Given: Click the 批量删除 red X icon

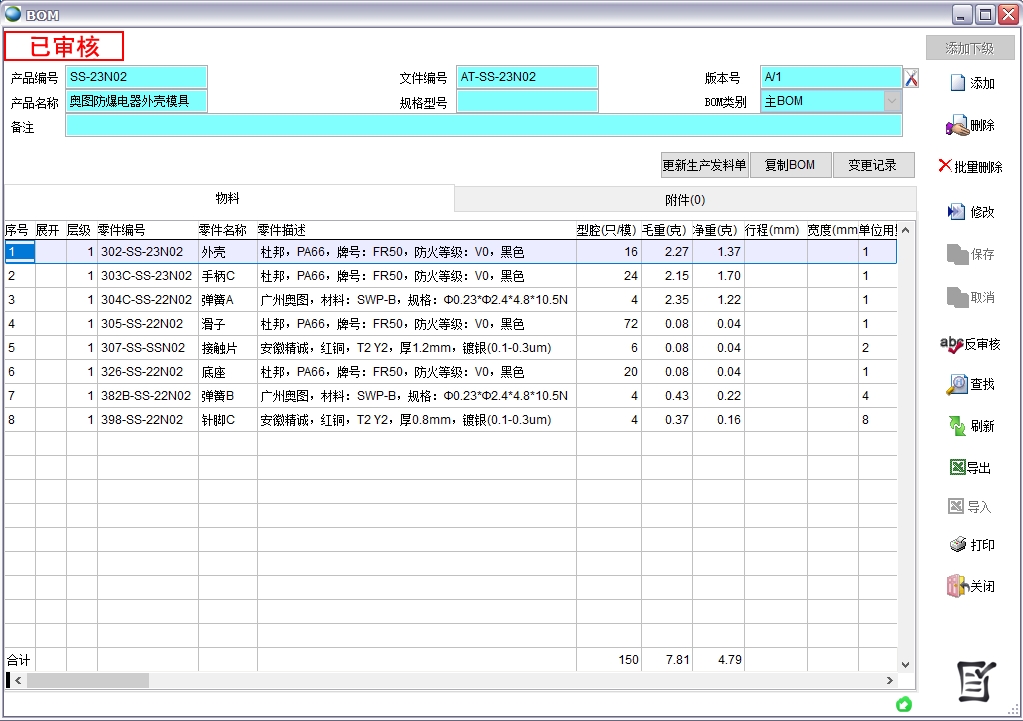Looking at the screenshot, I should pyautogui.click(x=945, y=166).
